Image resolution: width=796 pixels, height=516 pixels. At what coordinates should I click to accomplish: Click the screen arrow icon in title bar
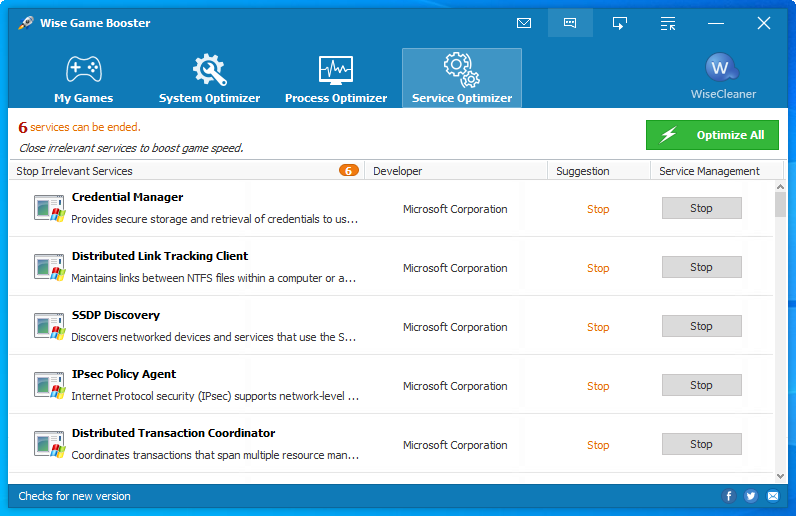point(619,23)
